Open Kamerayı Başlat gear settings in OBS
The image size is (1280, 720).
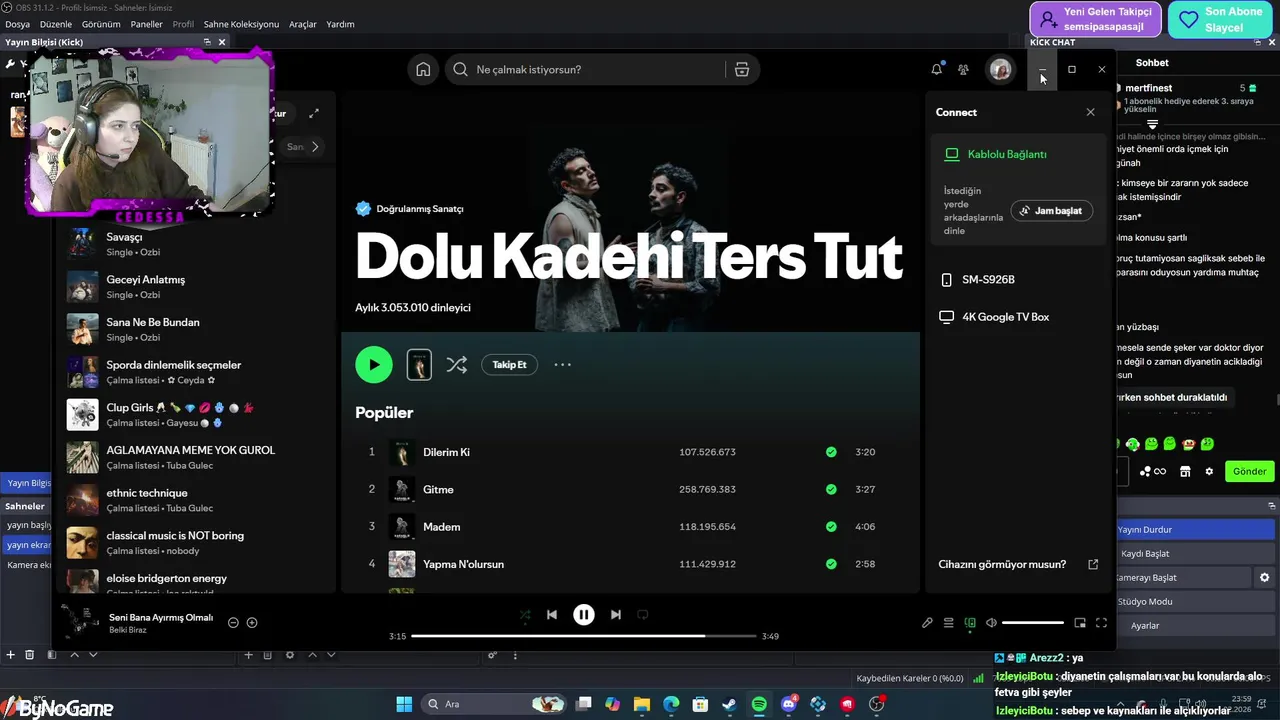[x=1264, y=577]
